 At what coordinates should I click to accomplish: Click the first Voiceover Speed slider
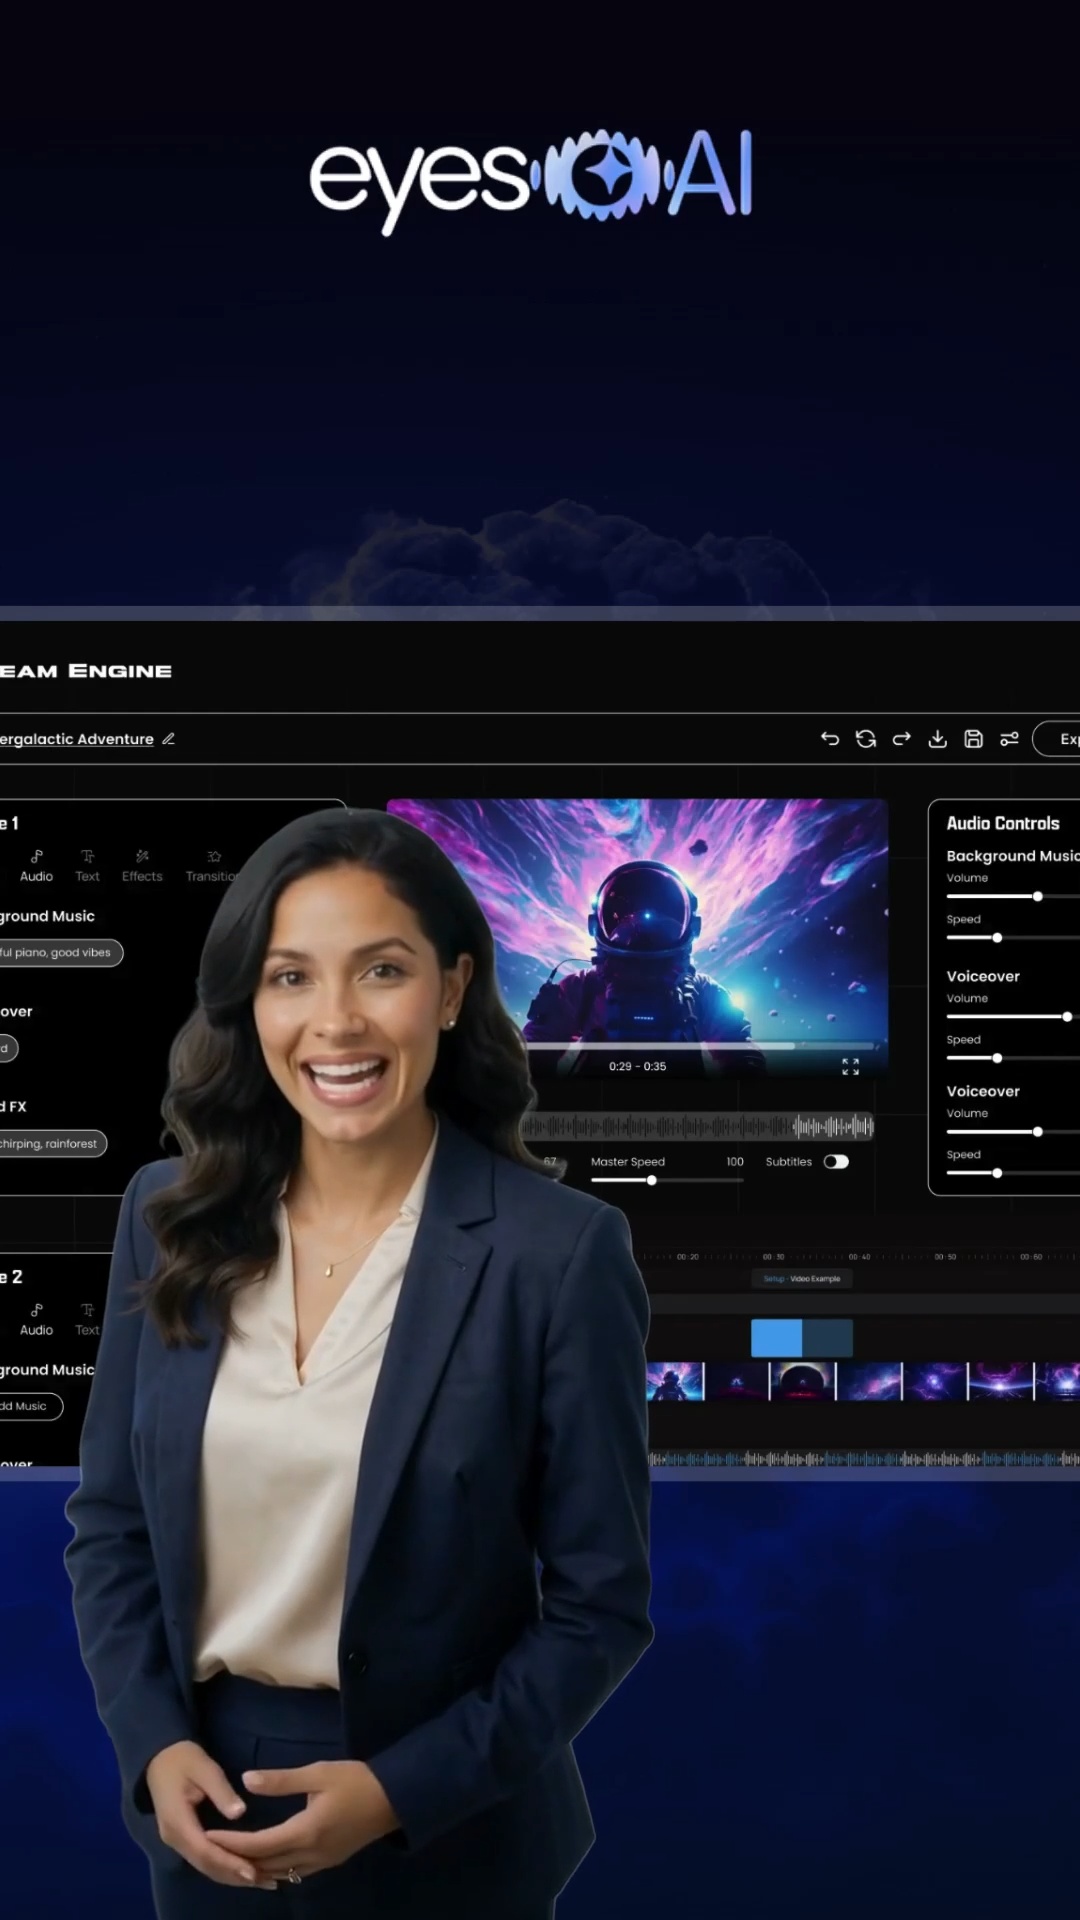tap(1013, 1058)
